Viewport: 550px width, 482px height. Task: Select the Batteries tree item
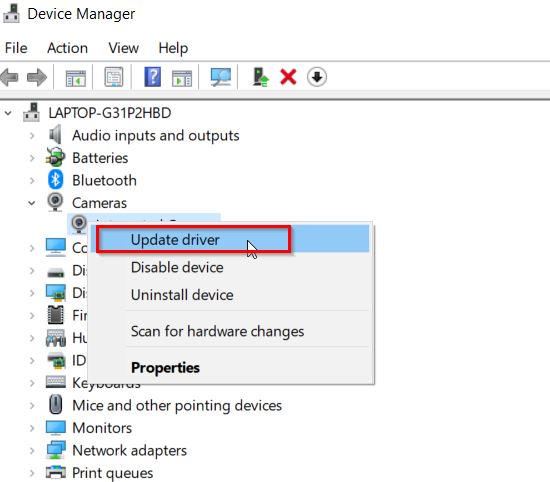[100, 158]
